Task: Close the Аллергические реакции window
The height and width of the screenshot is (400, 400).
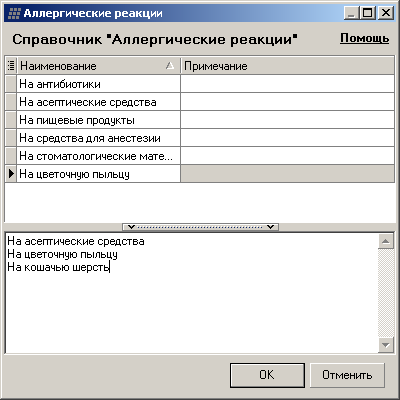Action: 386,13
